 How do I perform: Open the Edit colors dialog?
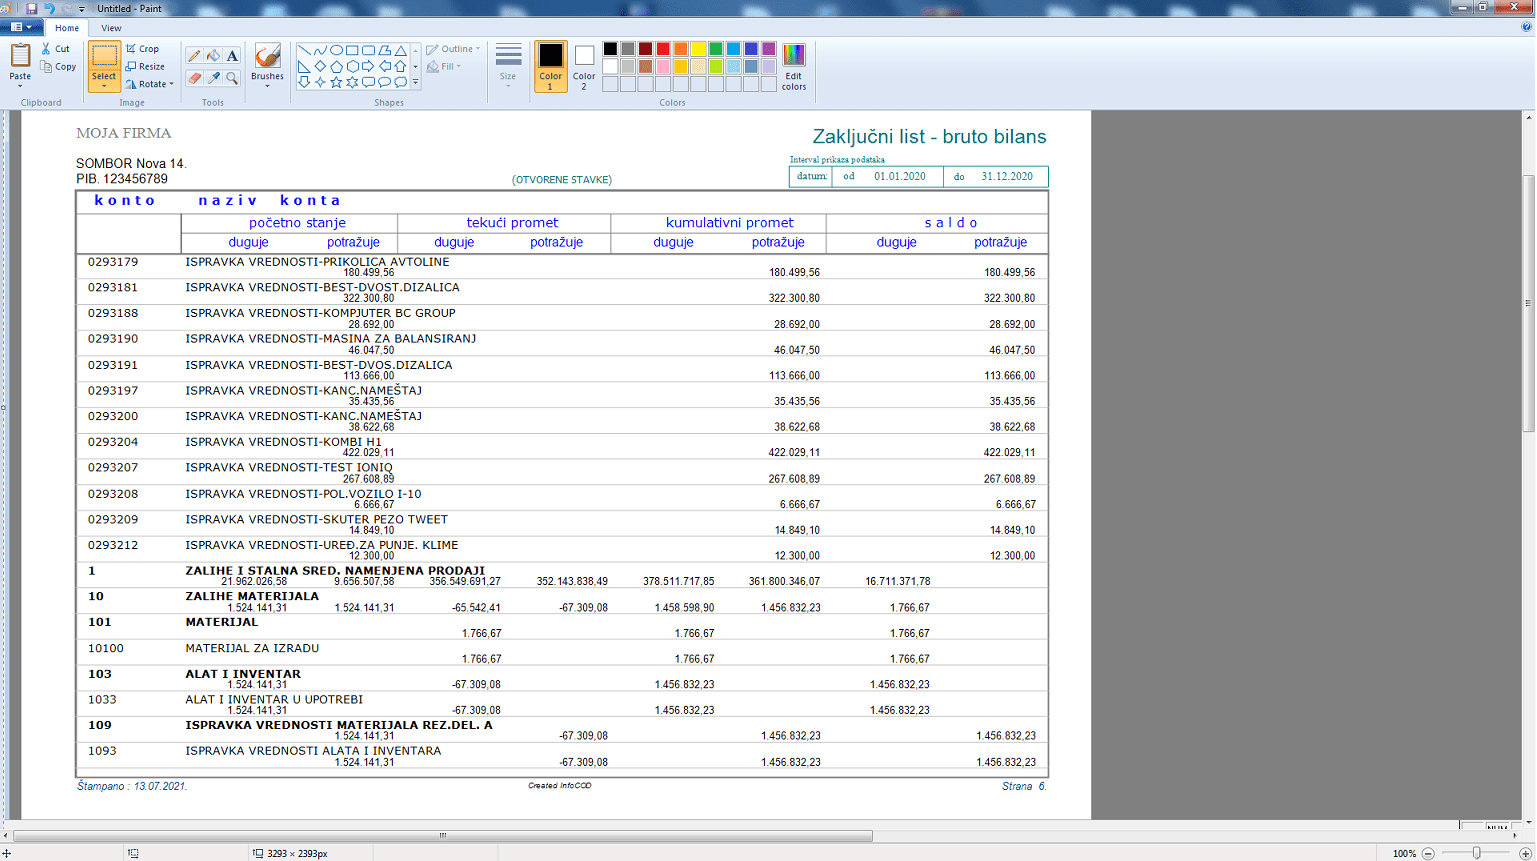tap(794, 67)
